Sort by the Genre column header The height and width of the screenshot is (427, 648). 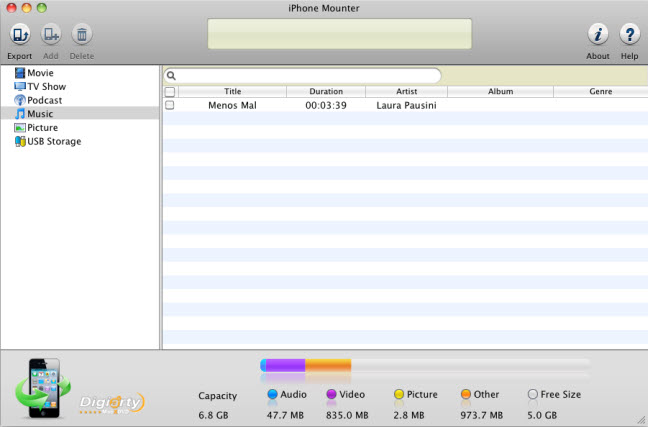601,91
